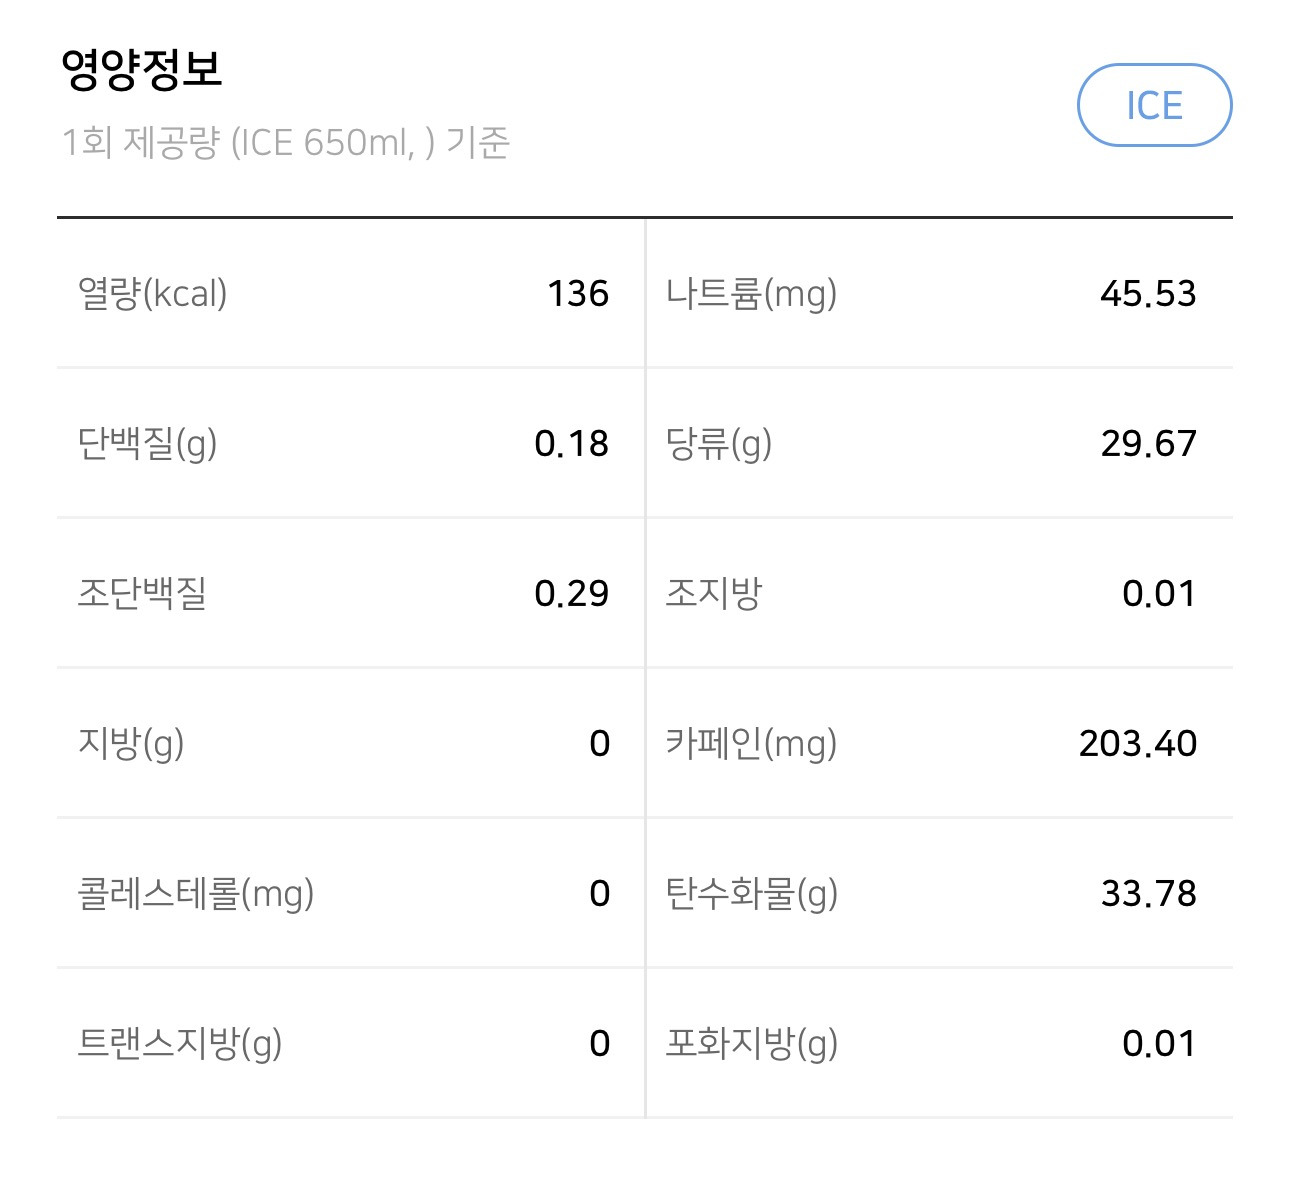The width and height of the screenshot is (1290, 1204).
Task: Tap the ICE toggle button
Action: pos(1154,105)
